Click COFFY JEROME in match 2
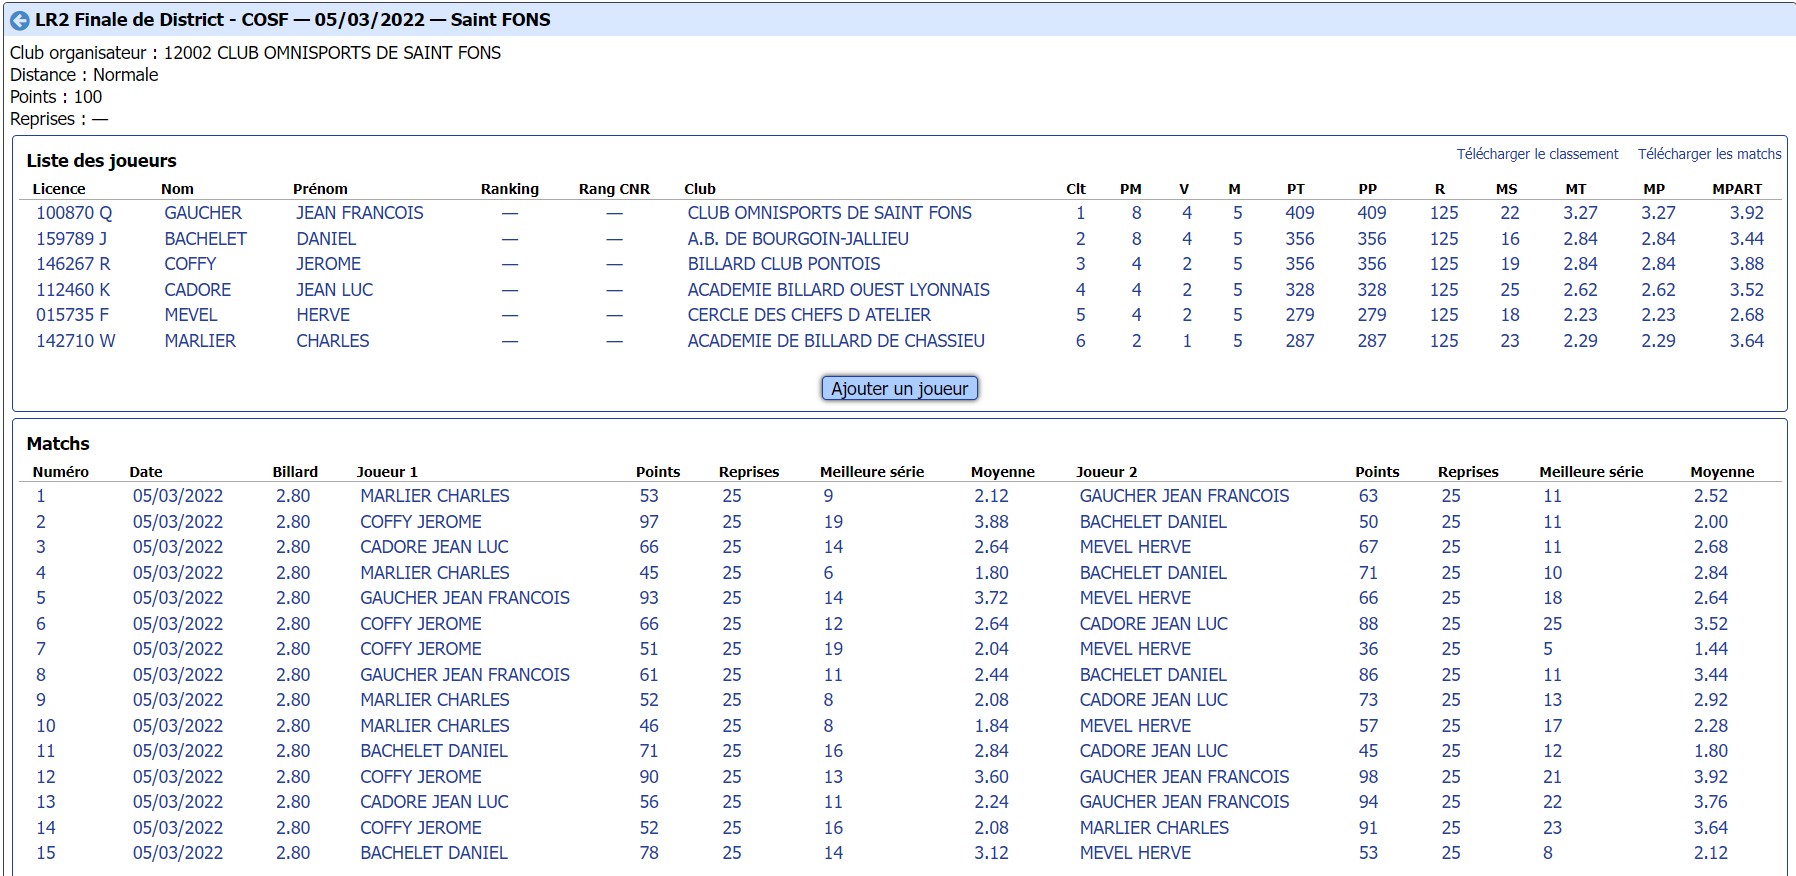This screenshot has height=876, width=1796. point(421,522)
